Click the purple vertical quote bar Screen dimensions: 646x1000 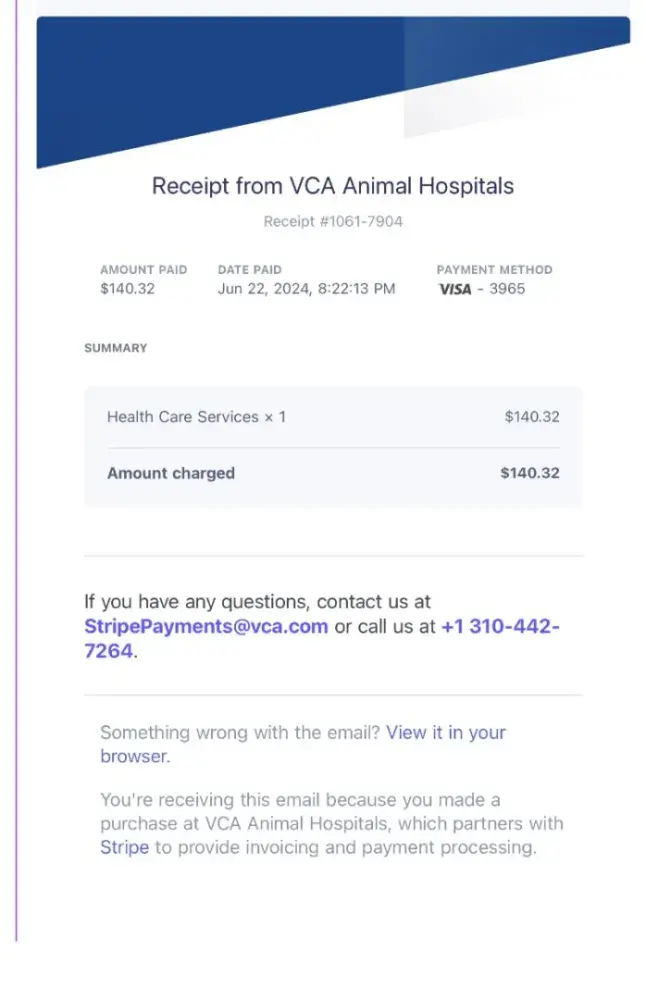point(17,500)
